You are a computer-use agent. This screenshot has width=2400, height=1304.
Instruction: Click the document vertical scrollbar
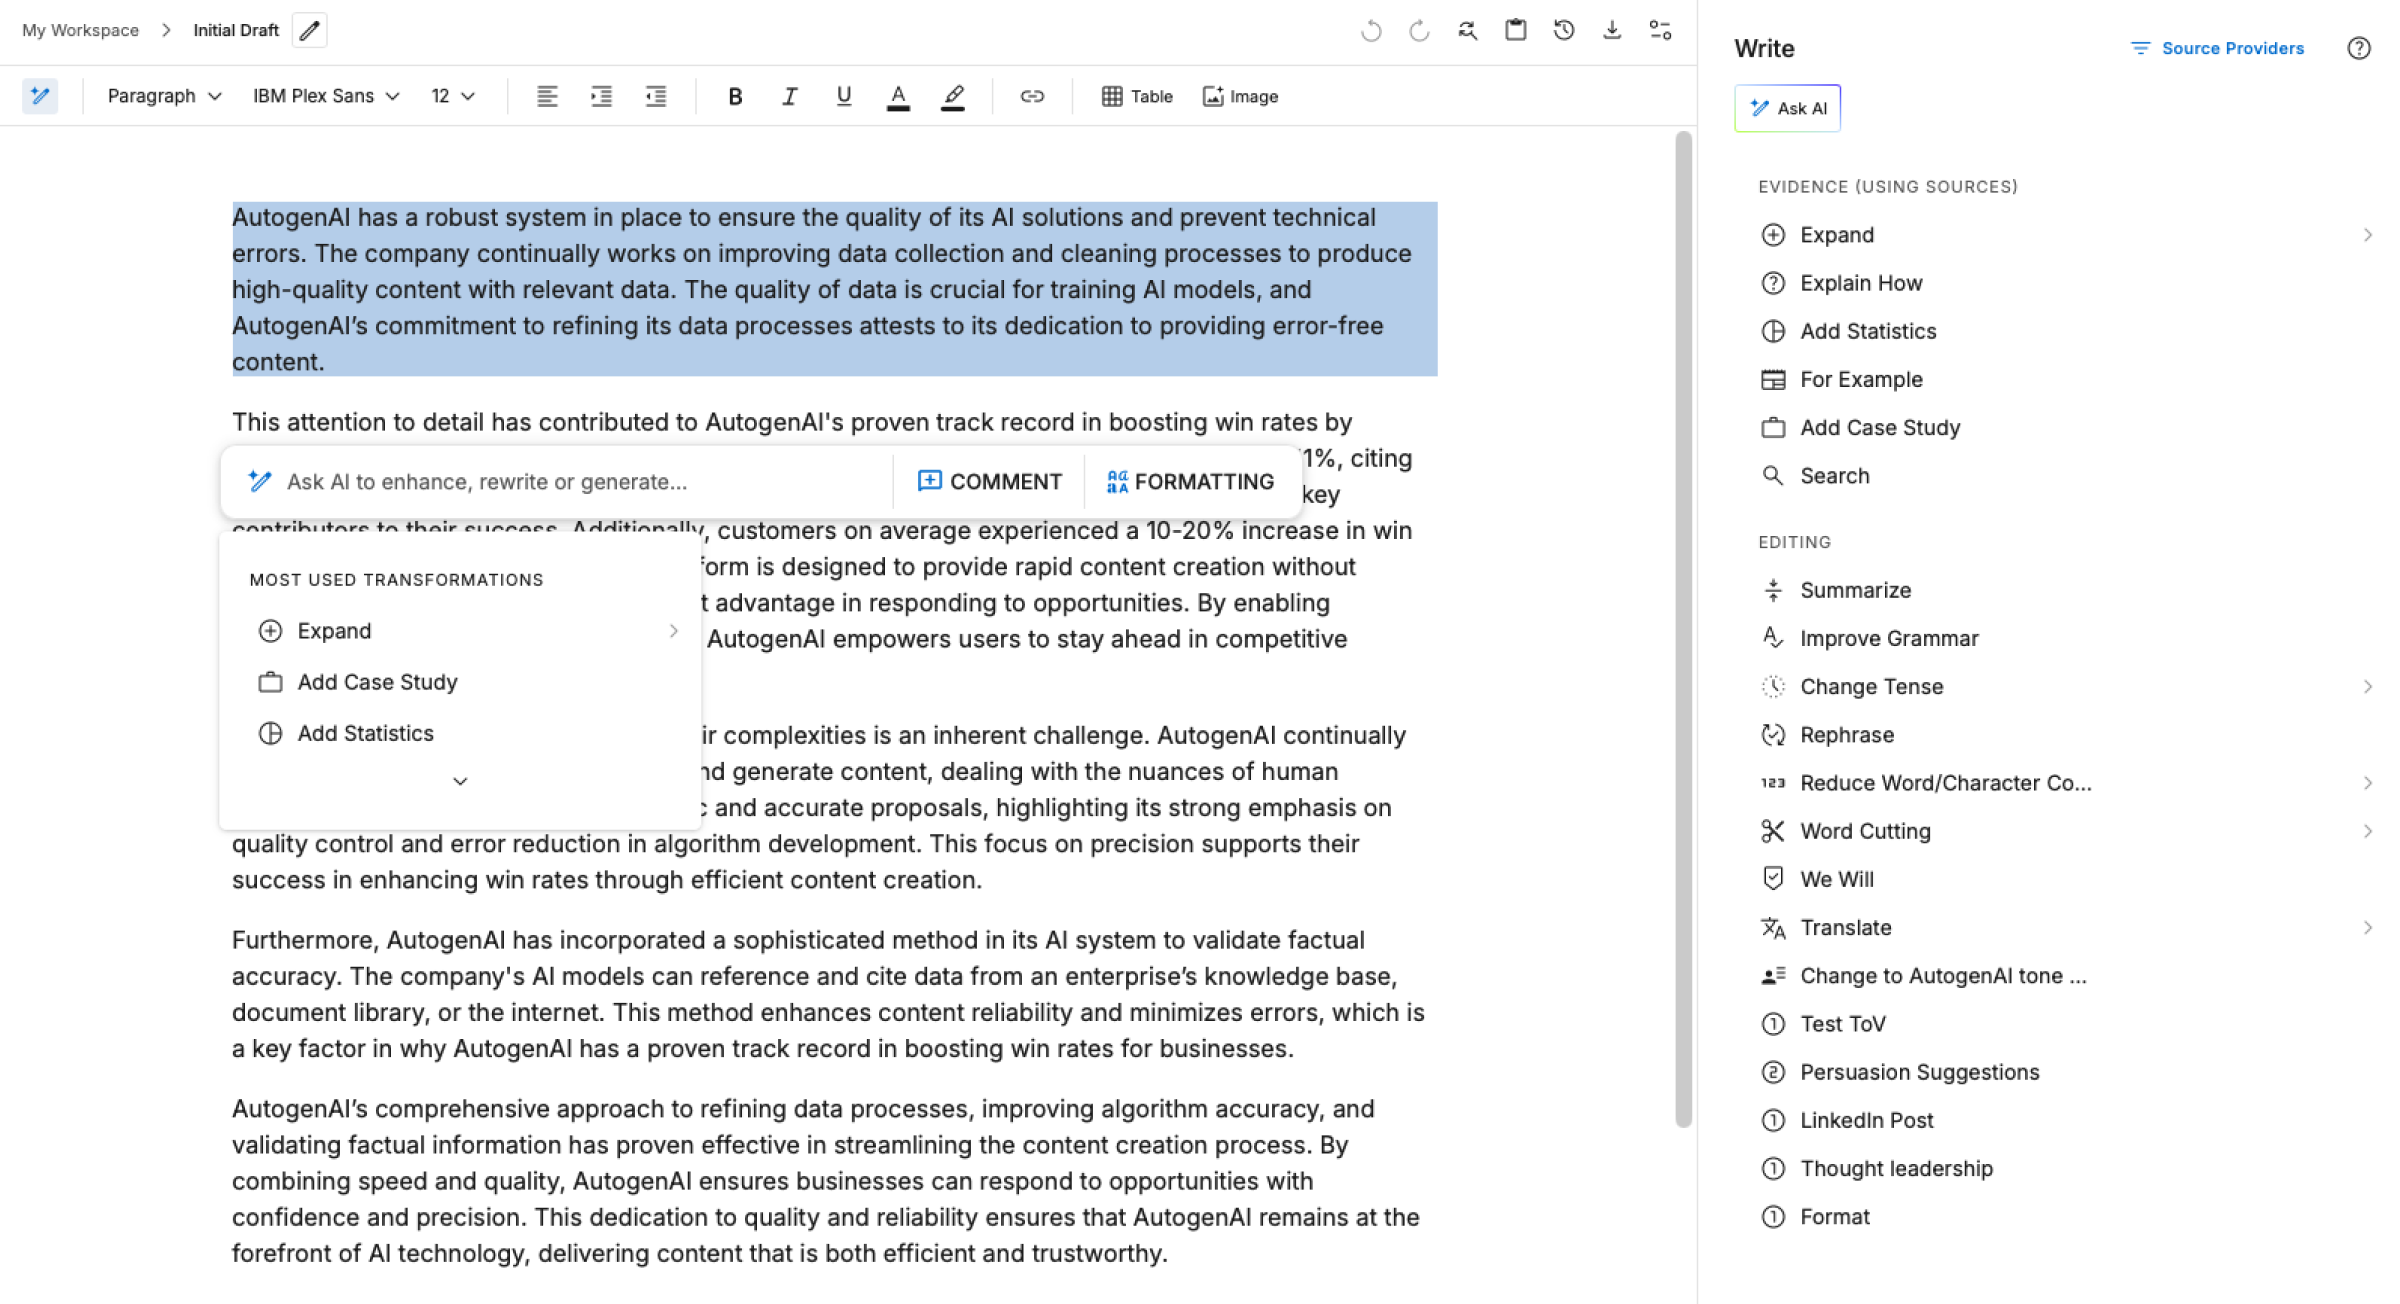pyautogui.click(x=1684, y=630)
